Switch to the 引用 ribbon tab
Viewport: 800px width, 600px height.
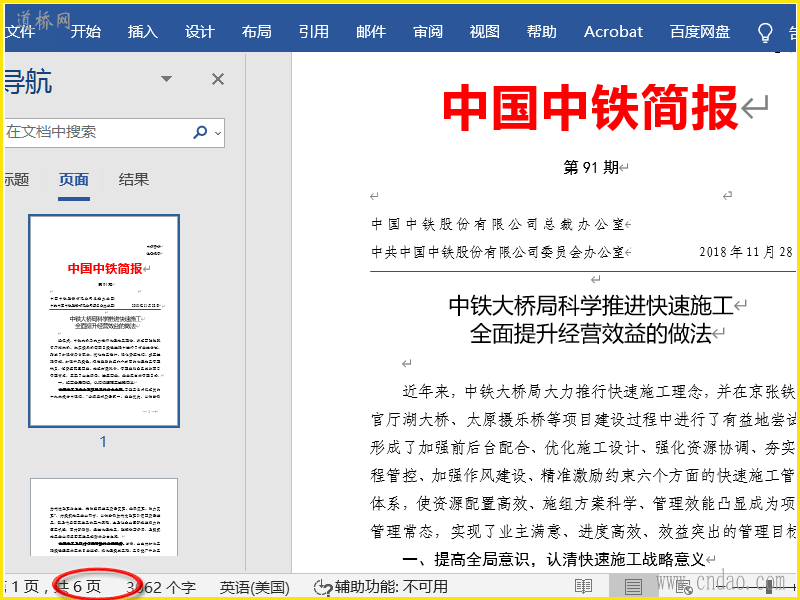coord(314,32)
